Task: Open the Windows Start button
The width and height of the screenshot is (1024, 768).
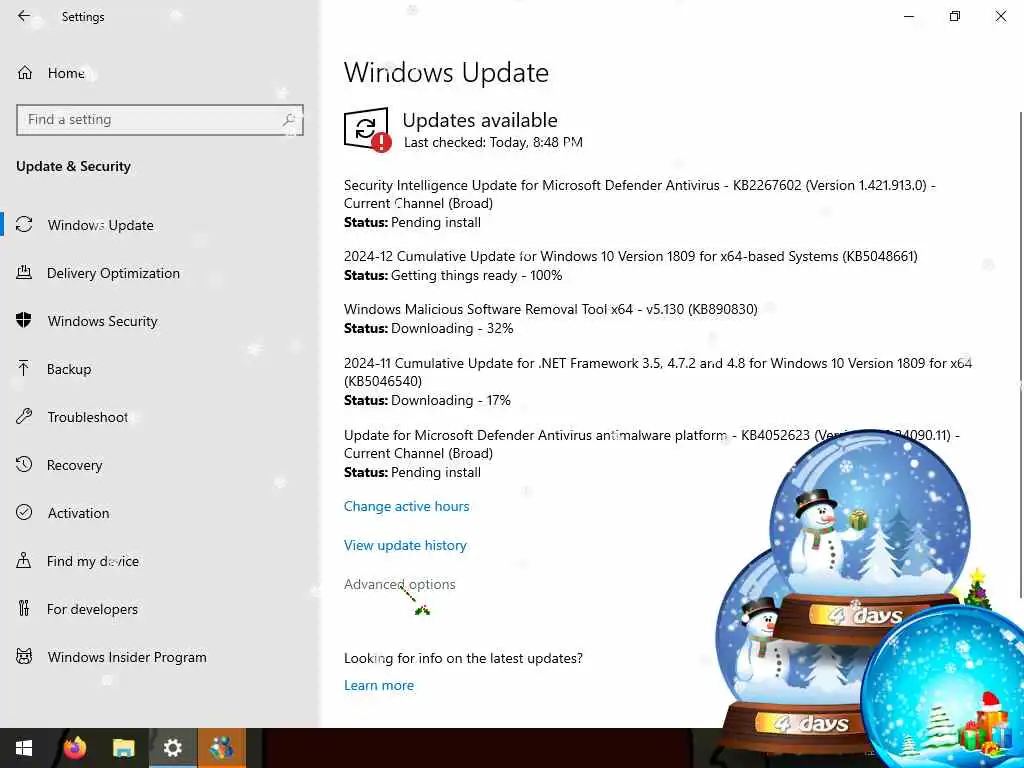Action: pos(24,748)
